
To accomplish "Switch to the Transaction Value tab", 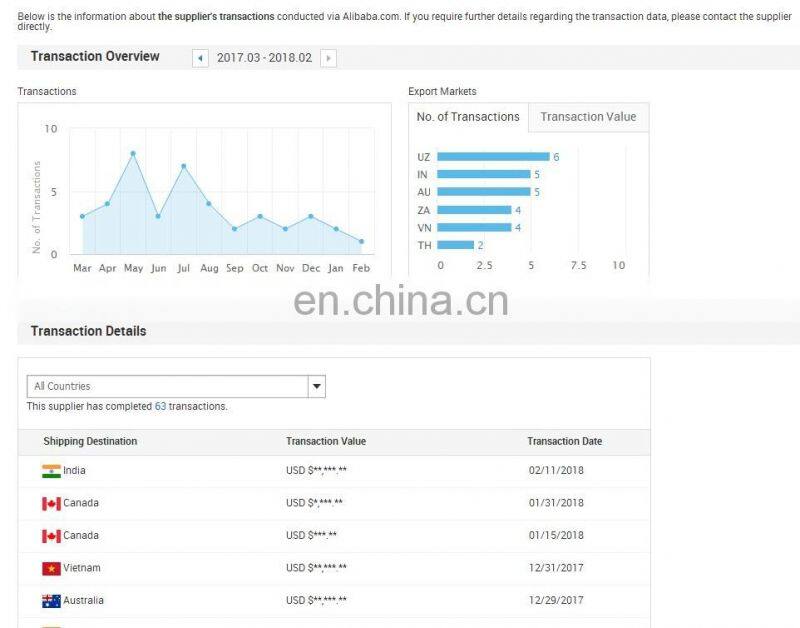I will click(x=588, y=117).
